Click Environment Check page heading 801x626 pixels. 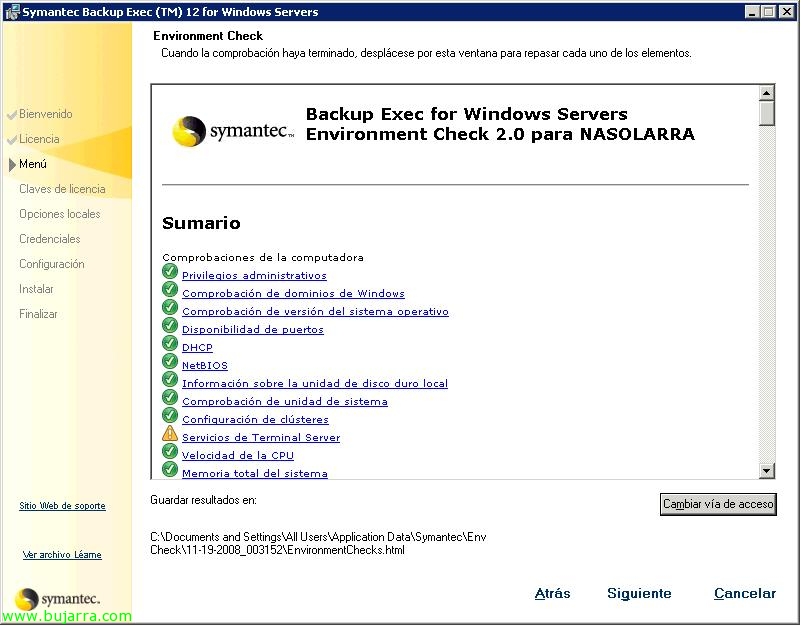point(208,36)
